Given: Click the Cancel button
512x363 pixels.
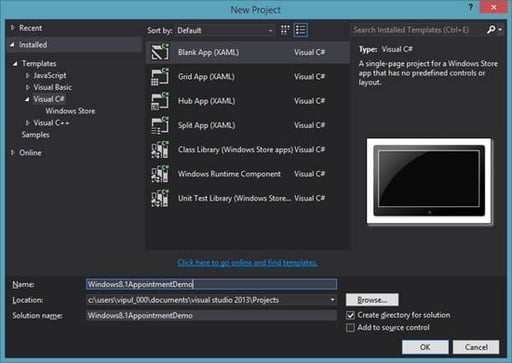Looking at the screenshot, I should (x=476, y=347).
